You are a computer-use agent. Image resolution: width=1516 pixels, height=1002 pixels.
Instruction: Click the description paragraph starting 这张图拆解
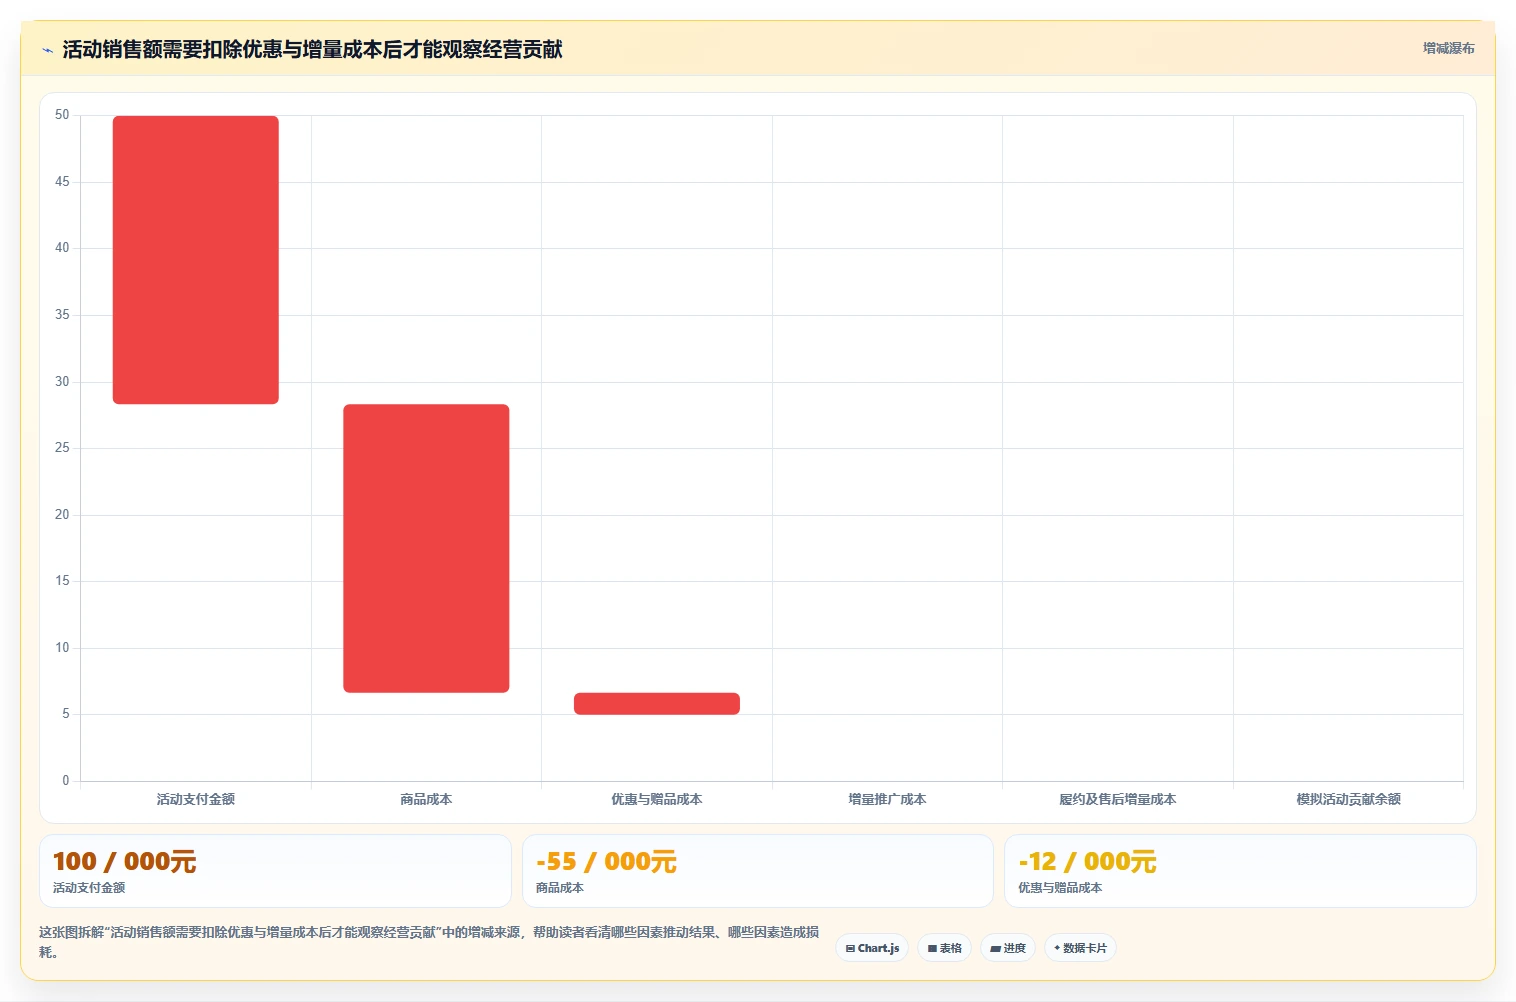pyautogui.click(x=429, y=941)
